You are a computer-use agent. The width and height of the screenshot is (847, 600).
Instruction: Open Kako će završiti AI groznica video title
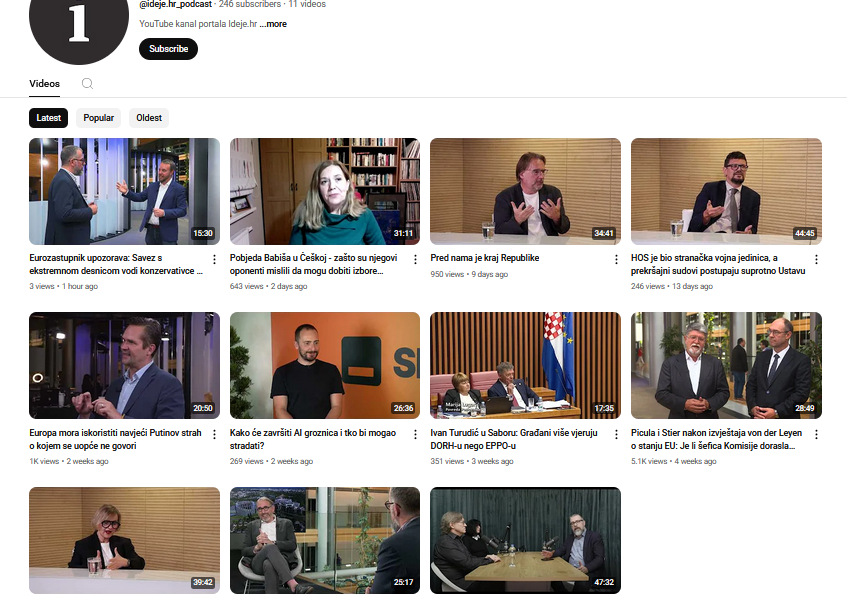312,439
